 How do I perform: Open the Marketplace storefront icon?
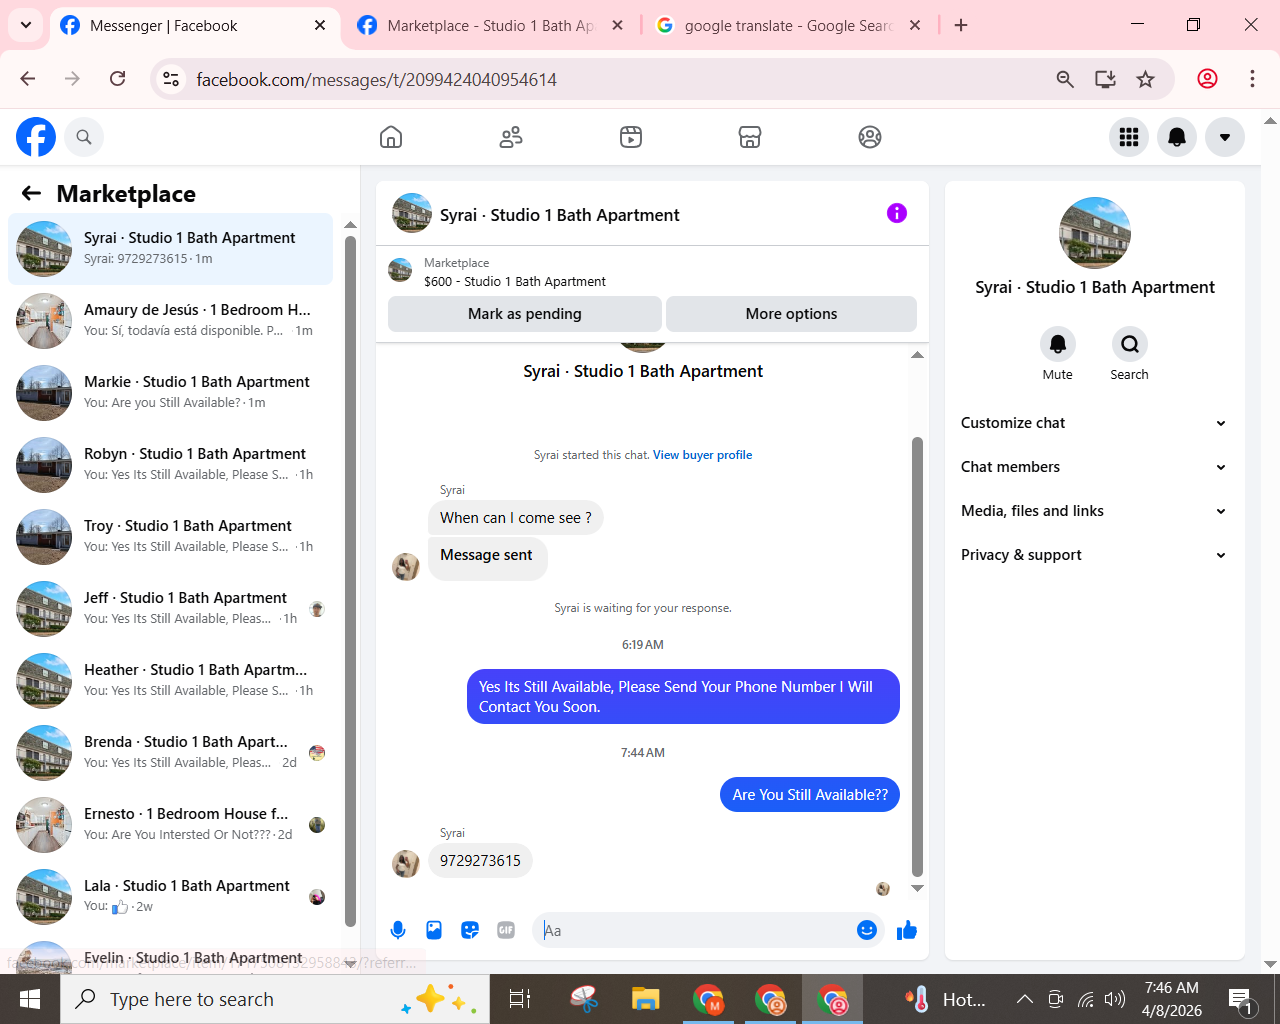coord(750,137)
